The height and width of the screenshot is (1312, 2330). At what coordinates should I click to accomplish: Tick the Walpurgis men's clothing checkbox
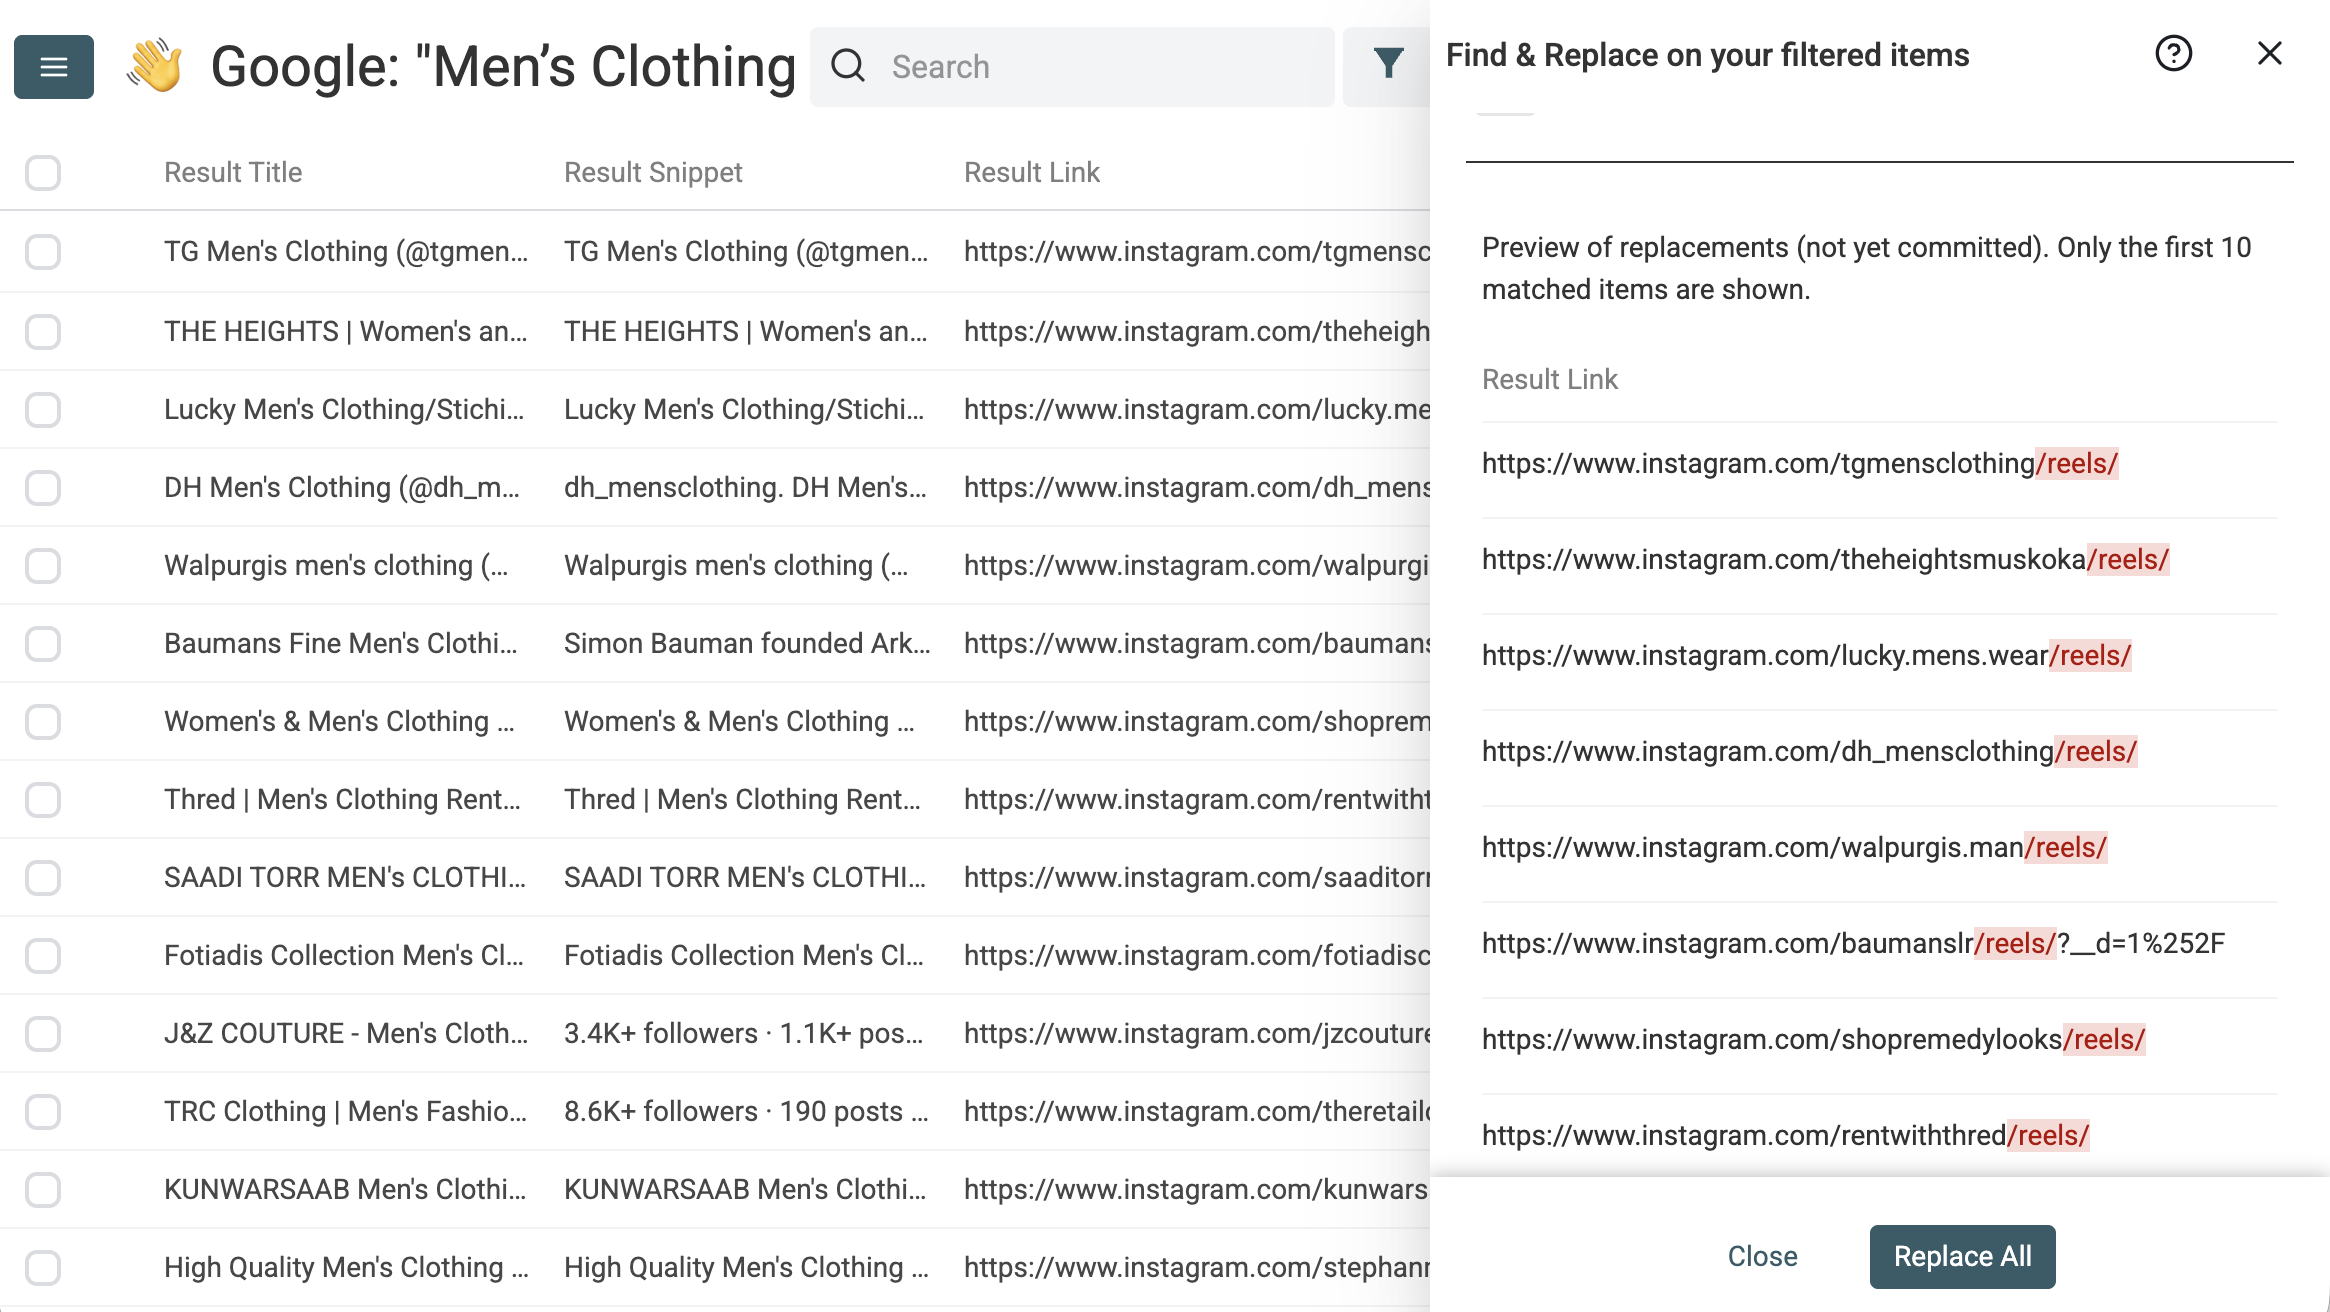(43, 566)
